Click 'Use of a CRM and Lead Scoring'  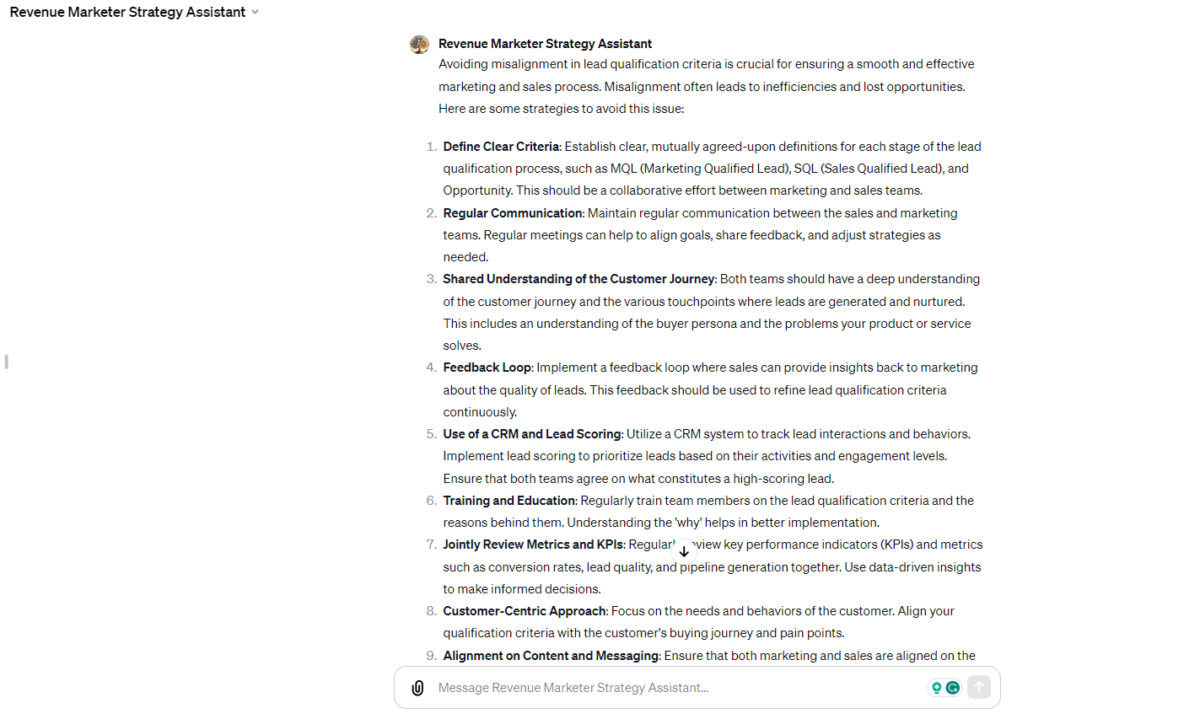(x=532, y=434)
